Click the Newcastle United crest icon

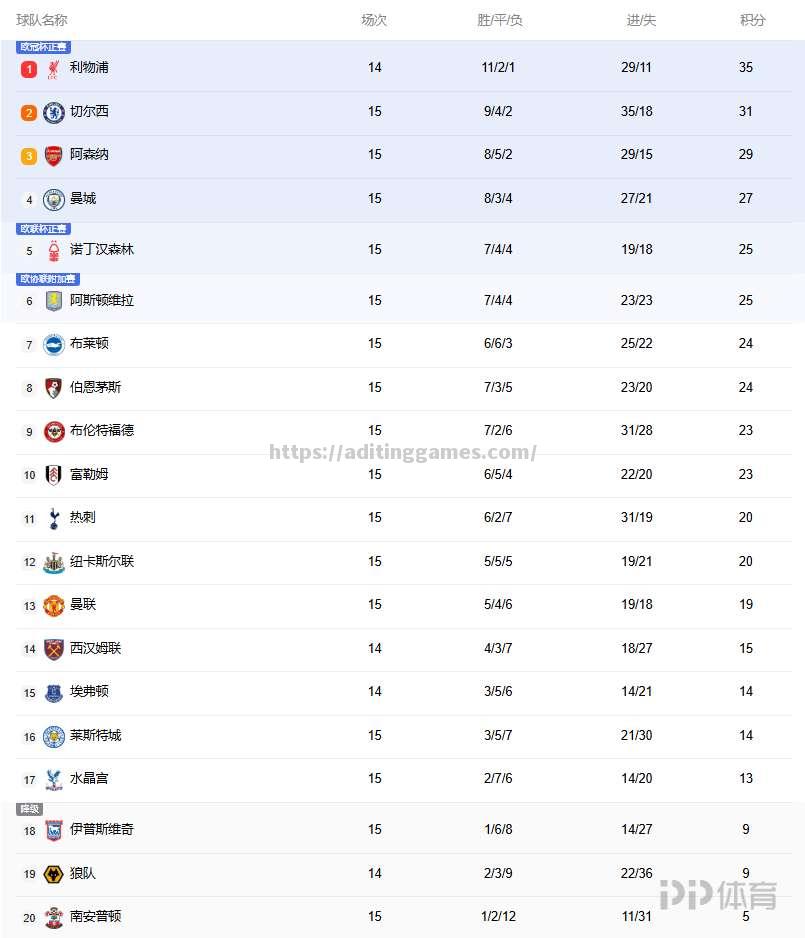[x=54, y=562]
